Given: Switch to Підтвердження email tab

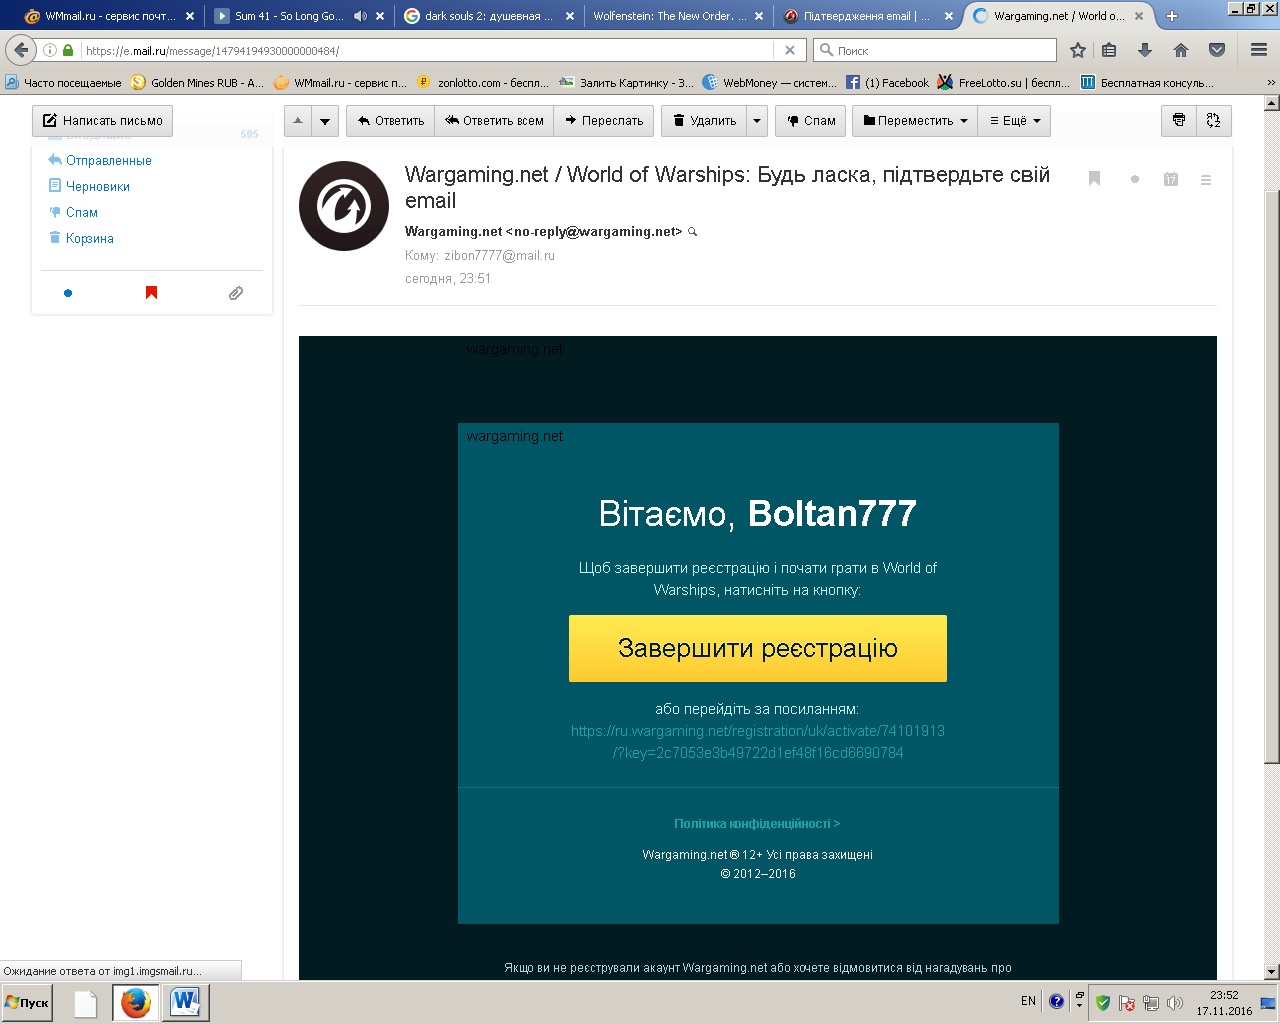Looking at the screenshot, I should pyautogui.click(x=870, y=16).
